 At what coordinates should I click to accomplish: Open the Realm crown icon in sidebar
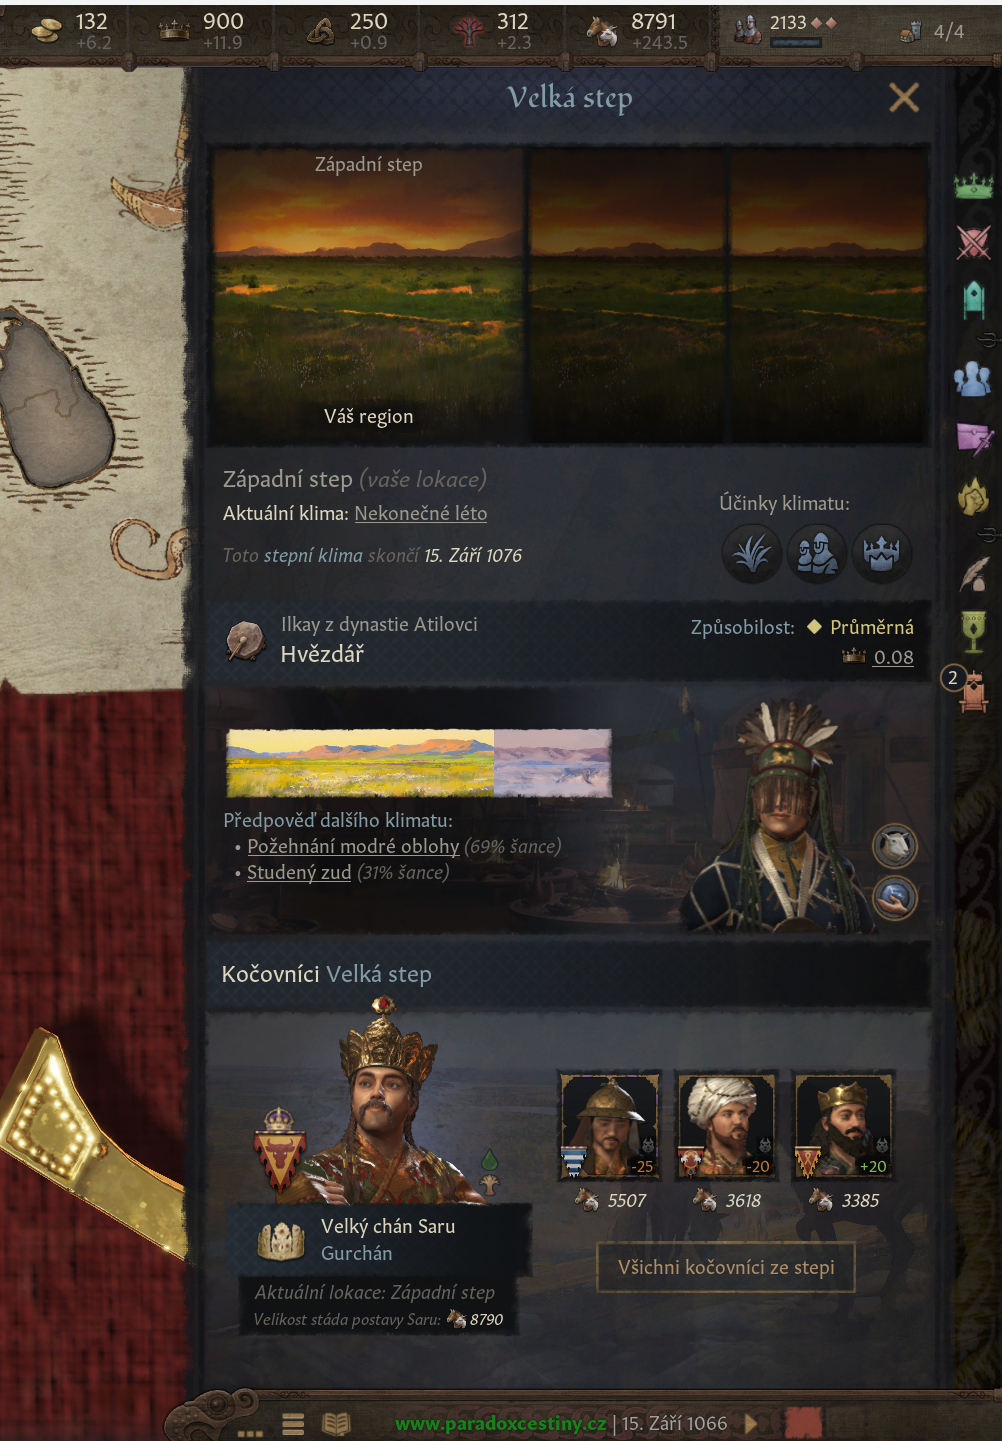coord(973,185)
